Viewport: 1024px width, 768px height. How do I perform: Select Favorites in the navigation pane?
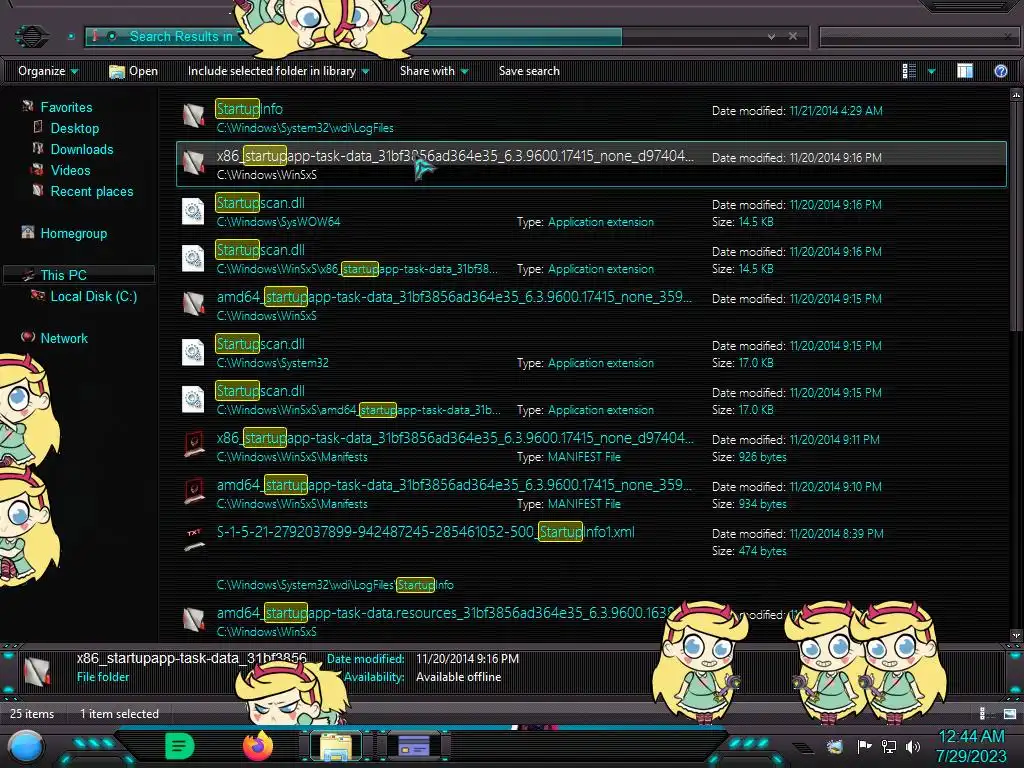66,107
